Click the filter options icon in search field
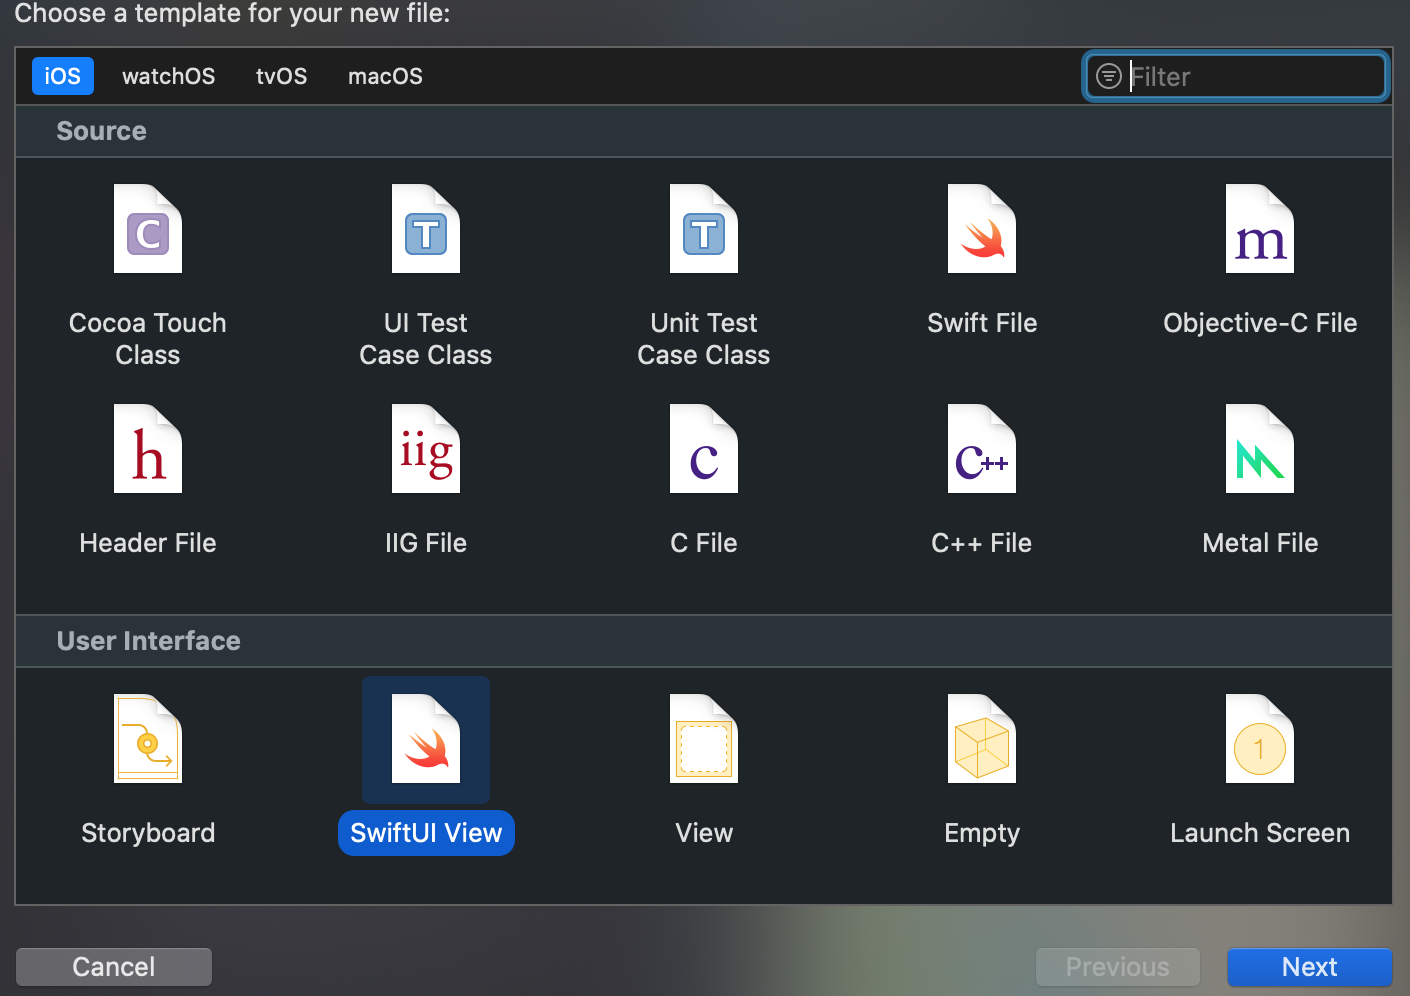1410x996 pixels. click(x=1109, y=76)
